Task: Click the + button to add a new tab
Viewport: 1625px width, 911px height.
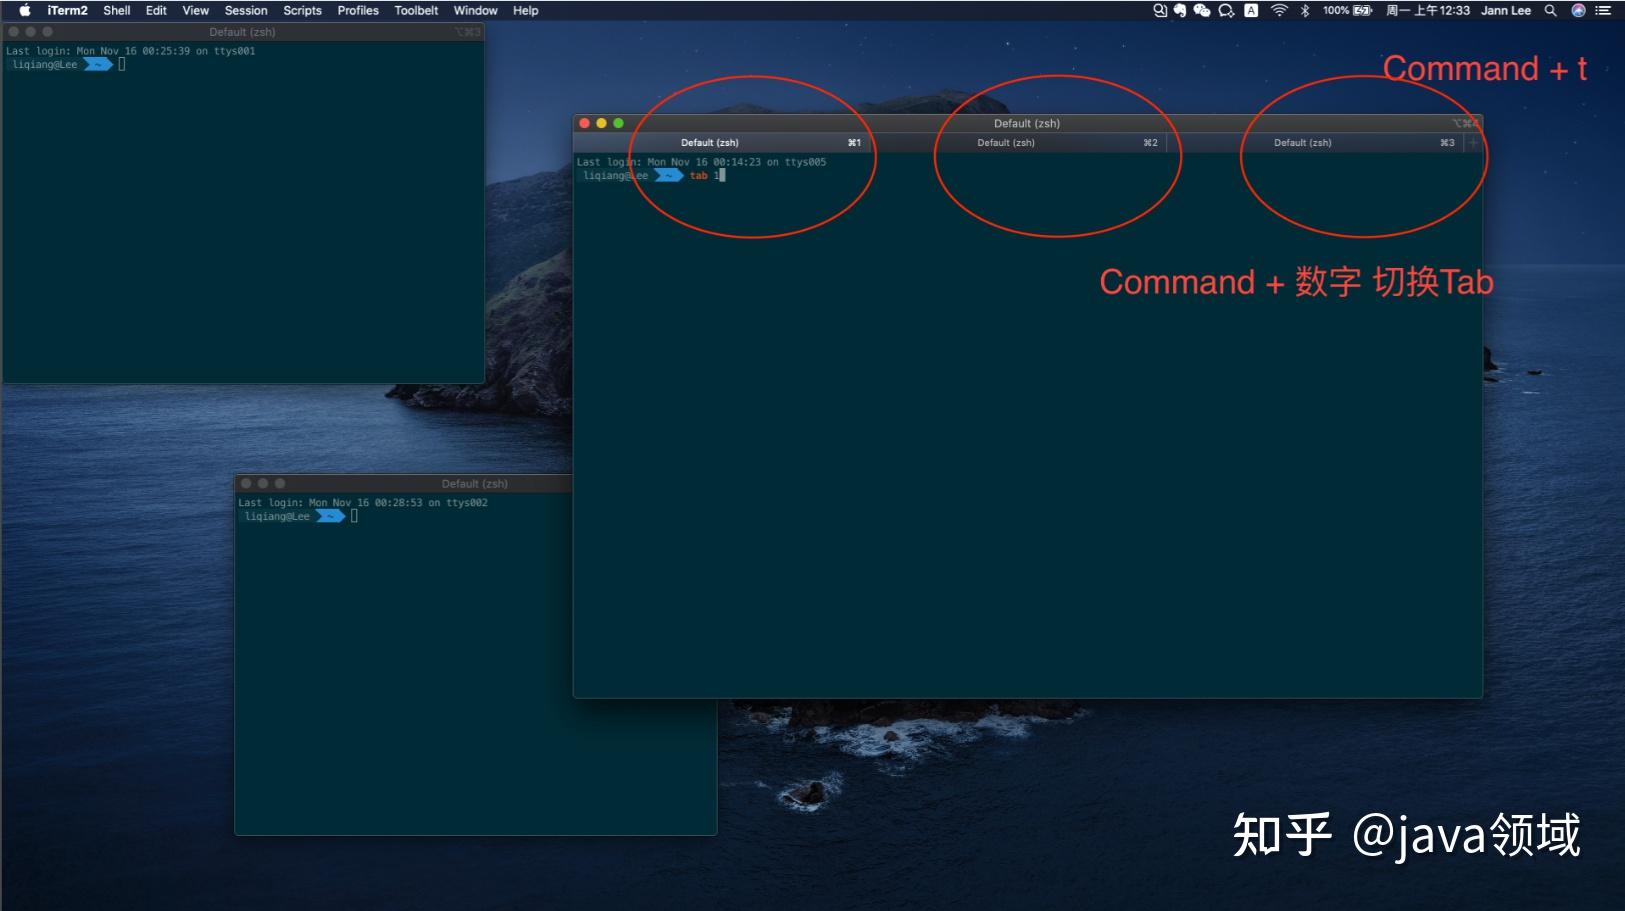Action: point(1474,142)
